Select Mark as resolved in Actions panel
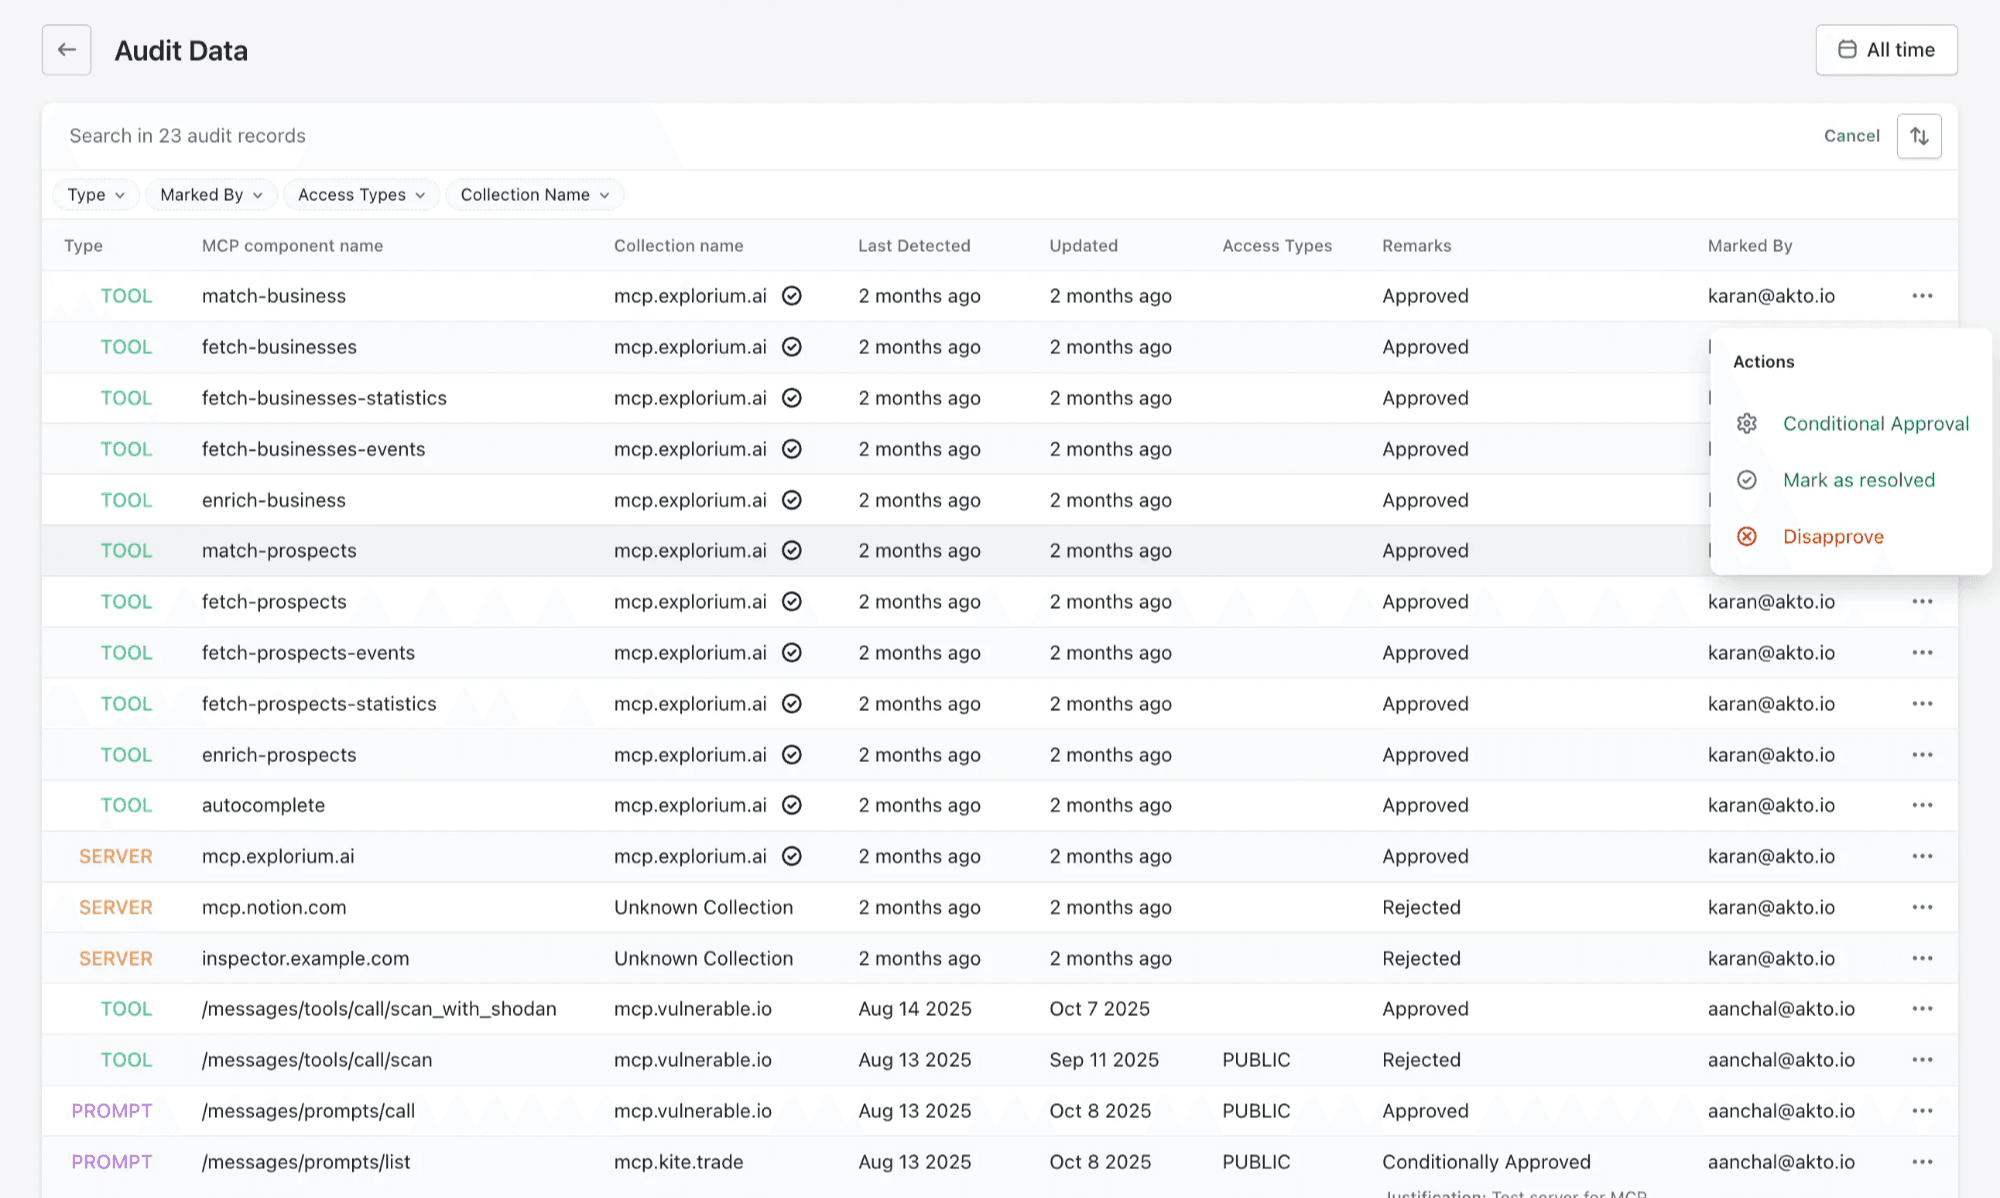This screenshot has height=1198, width=2000. 1858,480
